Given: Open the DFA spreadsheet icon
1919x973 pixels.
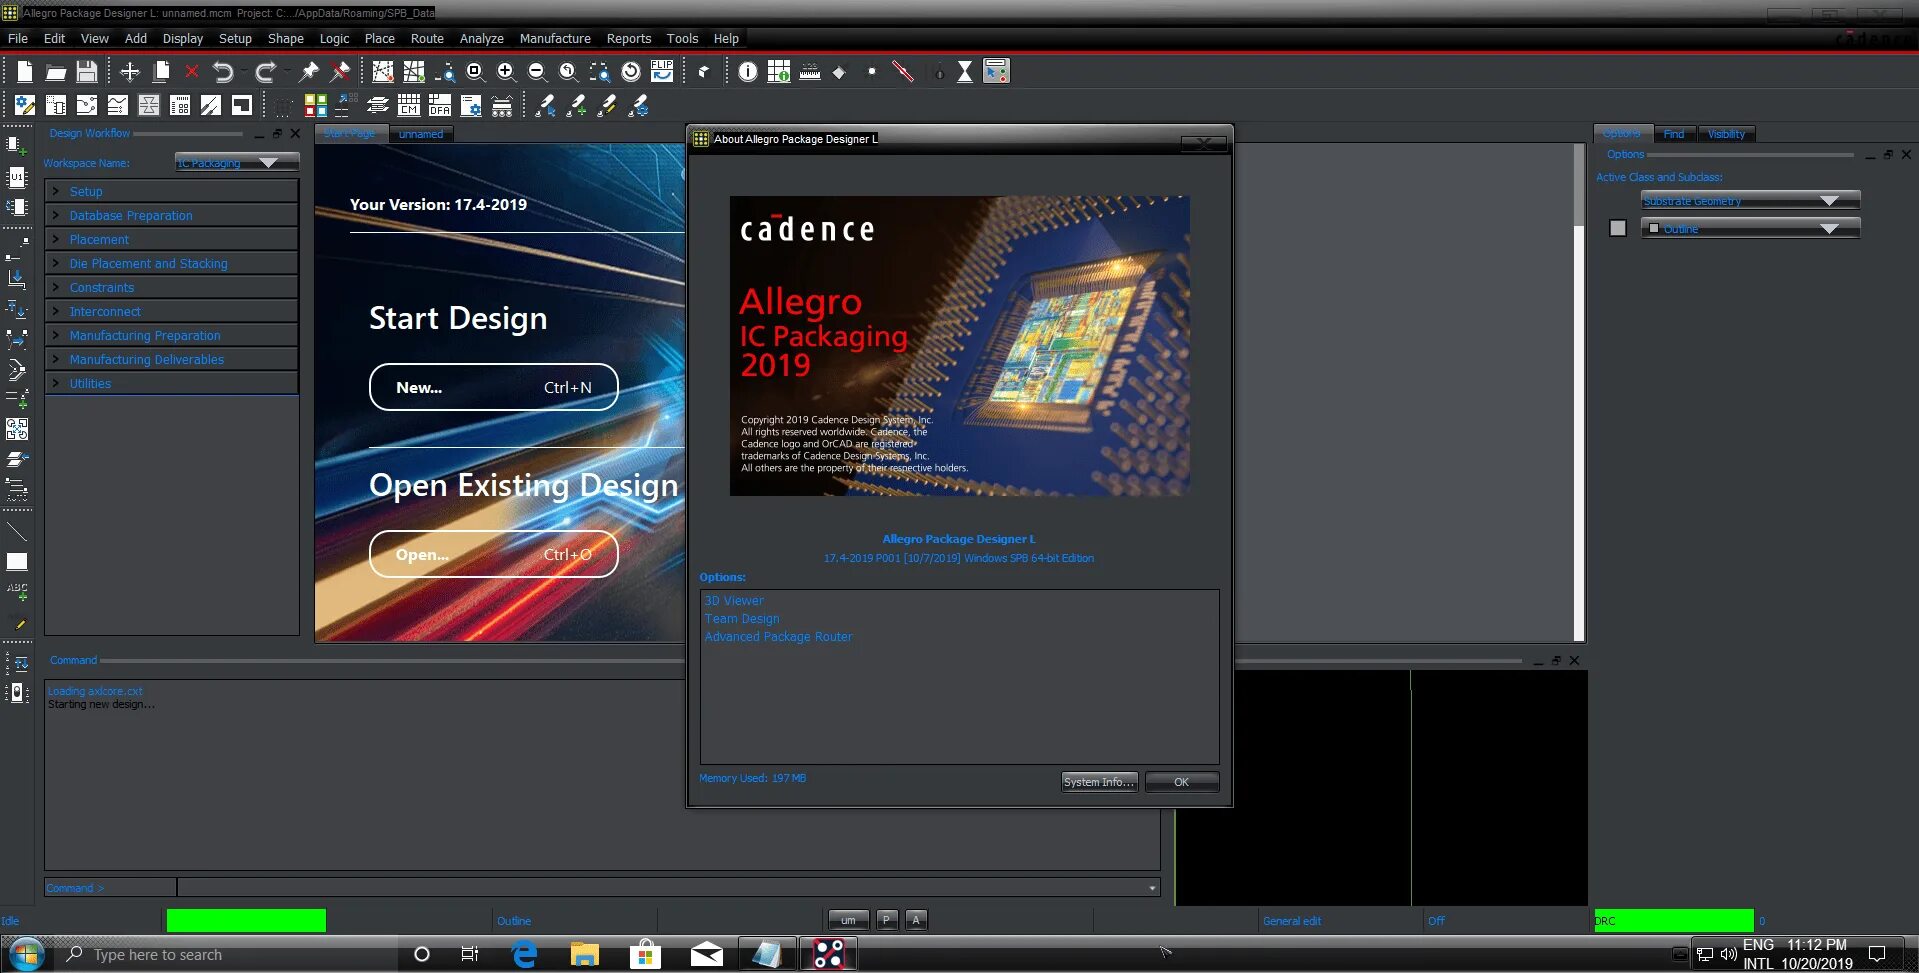Looking at the screenshot, I should pyautogui.click(x=440, y=105).
